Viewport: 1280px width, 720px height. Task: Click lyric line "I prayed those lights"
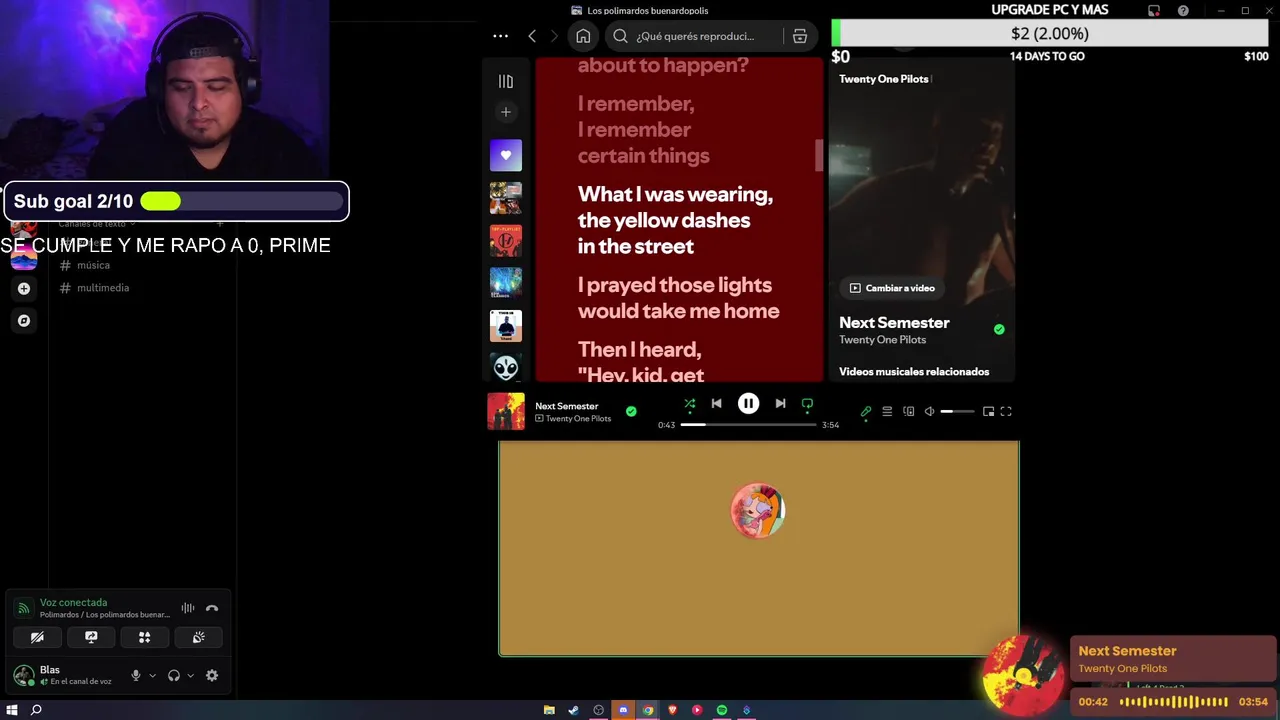click(x=675, y=285)
